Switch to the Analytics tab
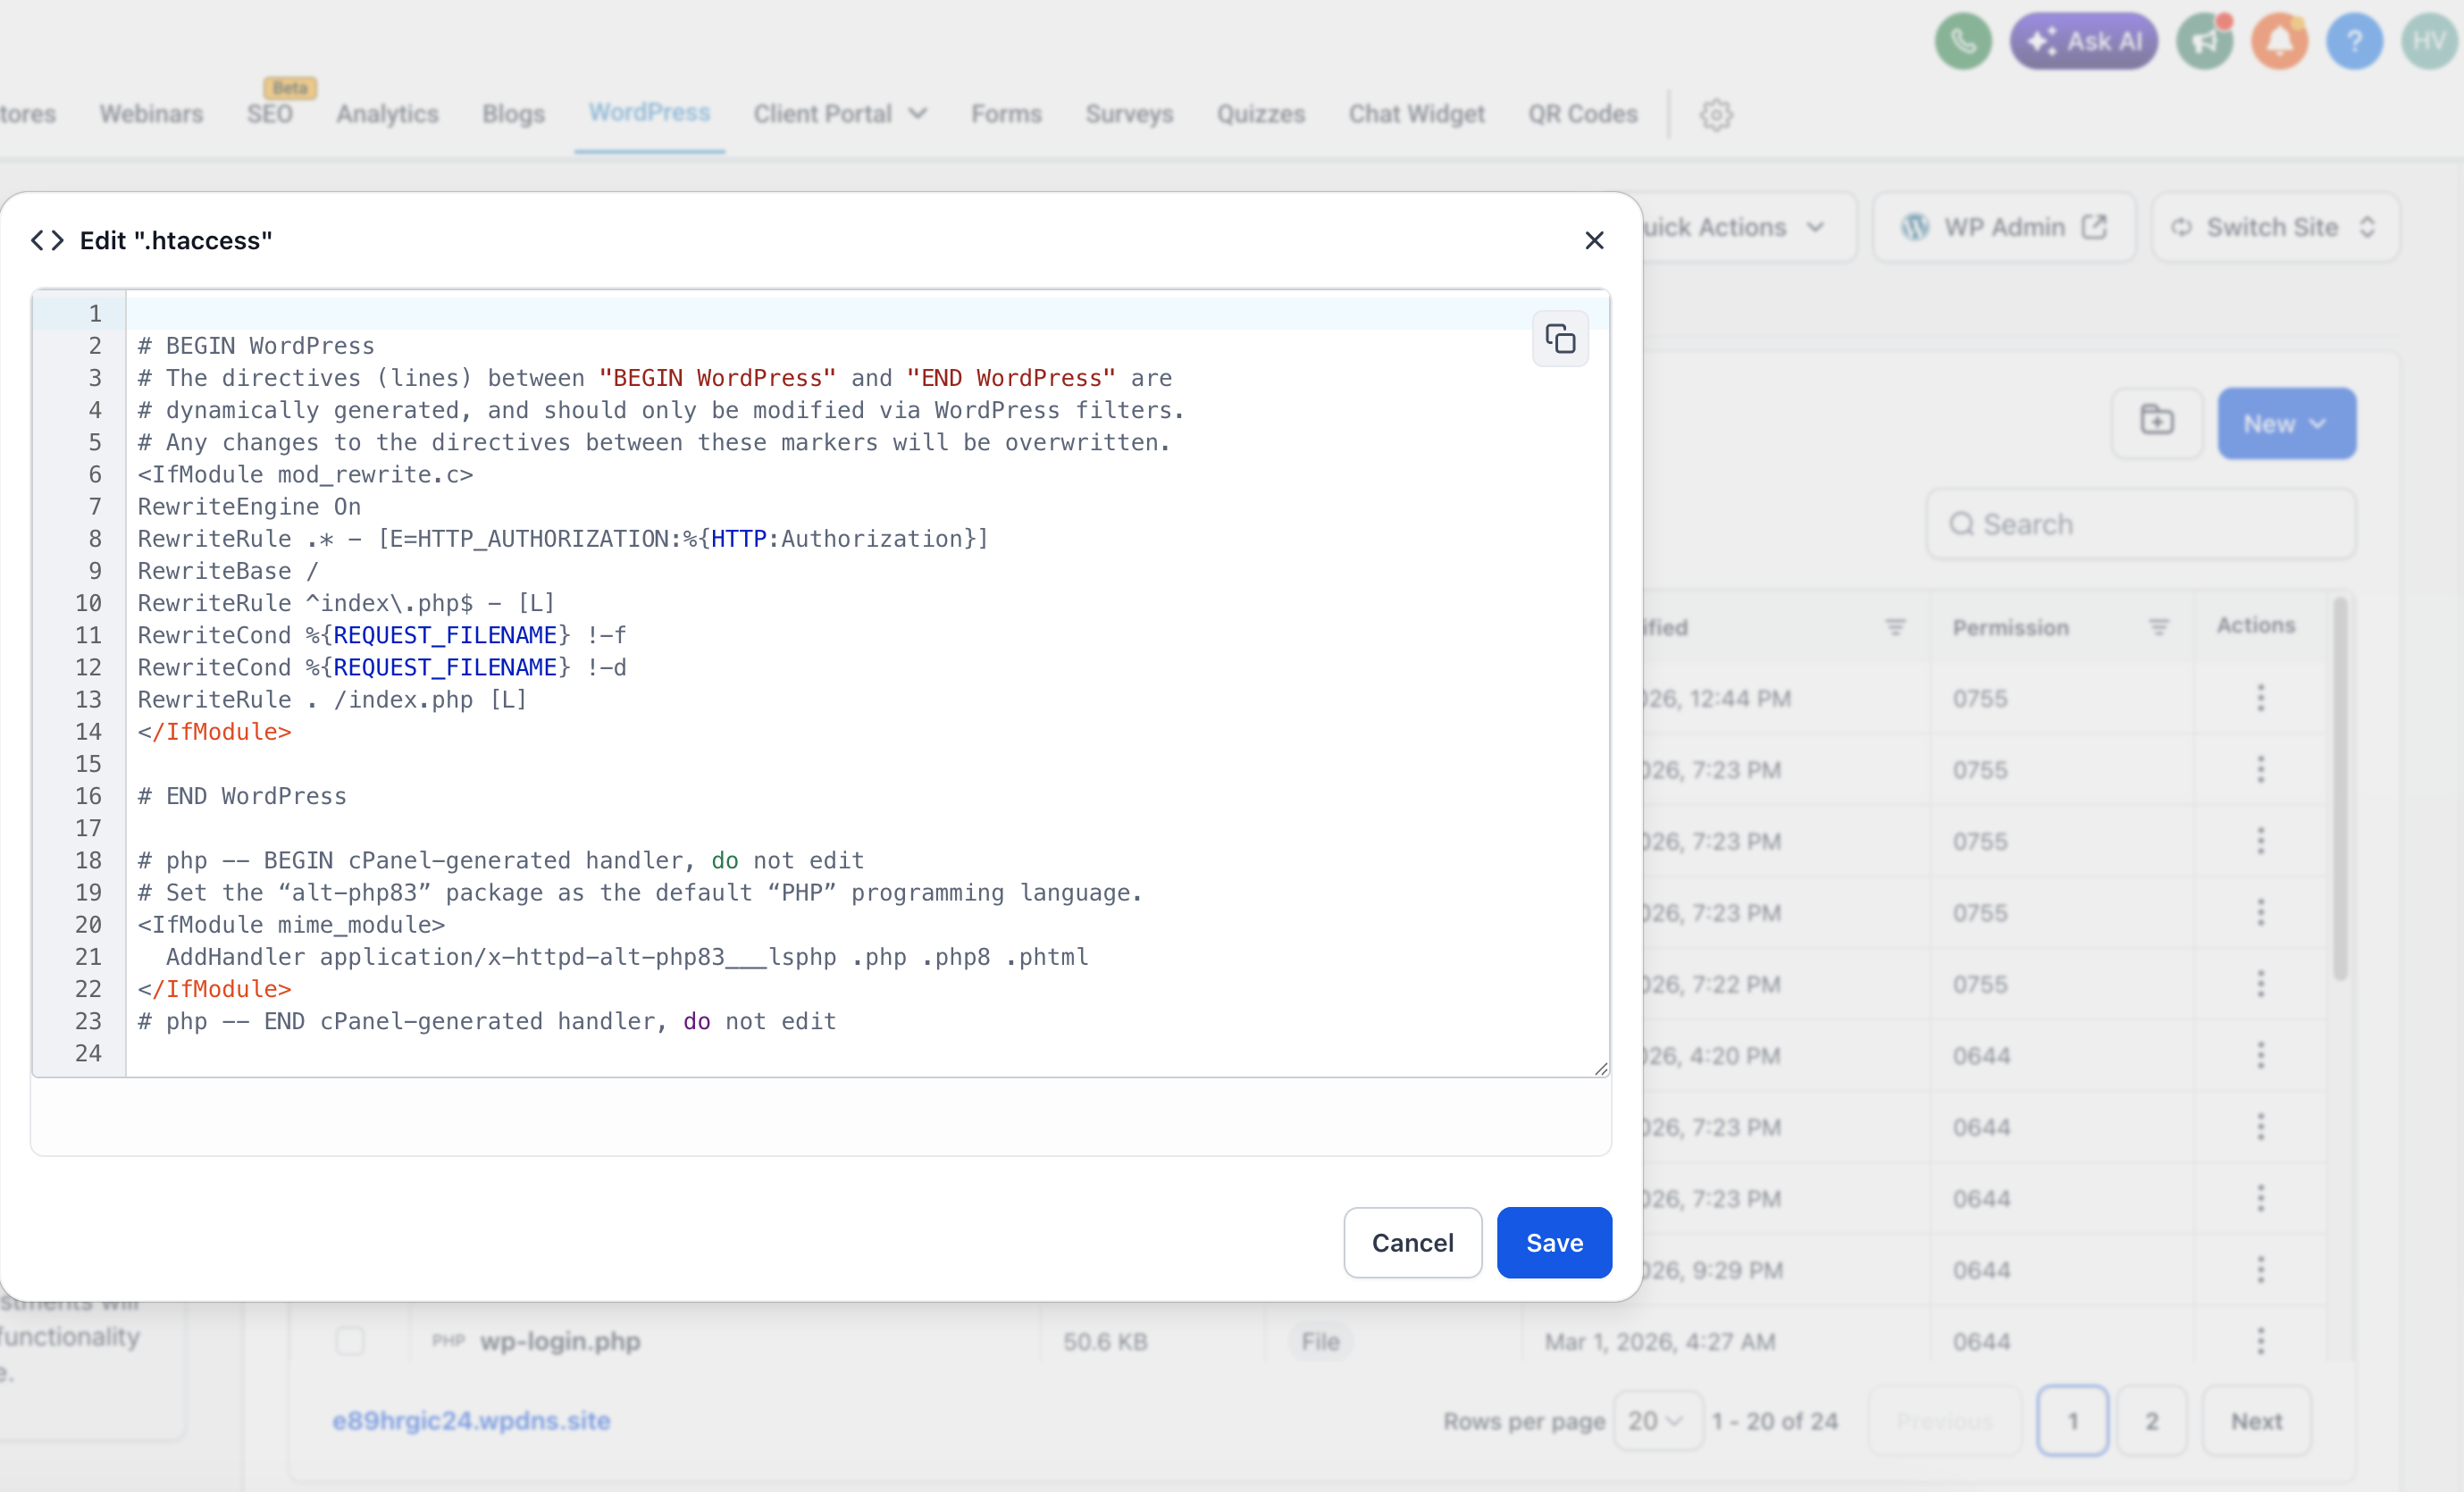The image size is (2464, 1492). 387,114
